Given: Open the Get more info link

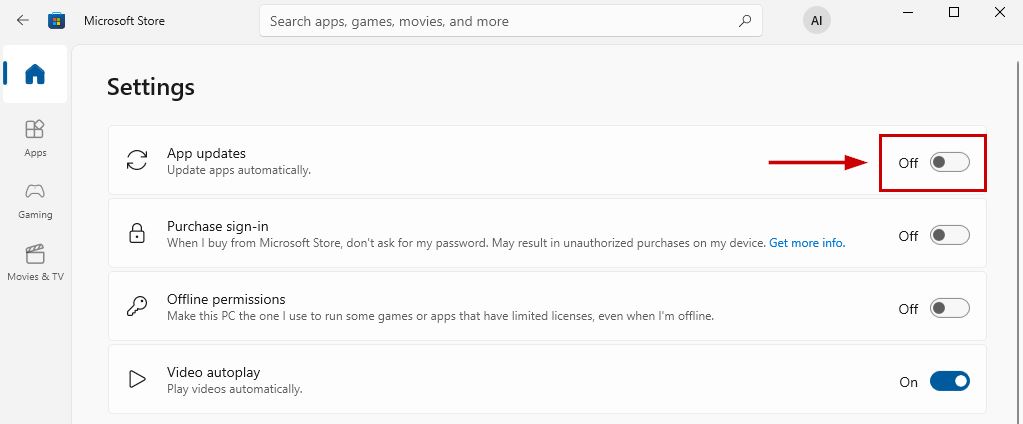Looking at the screenshot, I should 807,243.
